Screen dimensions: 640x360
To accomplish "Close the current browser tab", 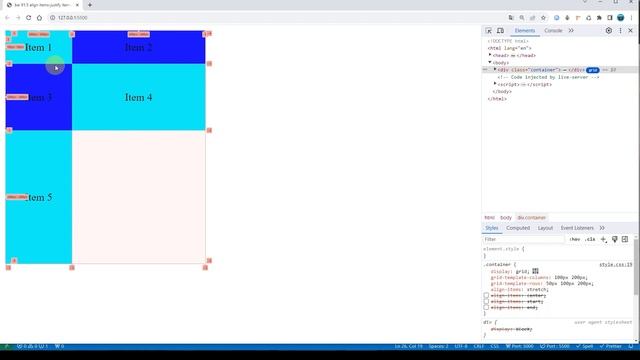I will point(77,5).
